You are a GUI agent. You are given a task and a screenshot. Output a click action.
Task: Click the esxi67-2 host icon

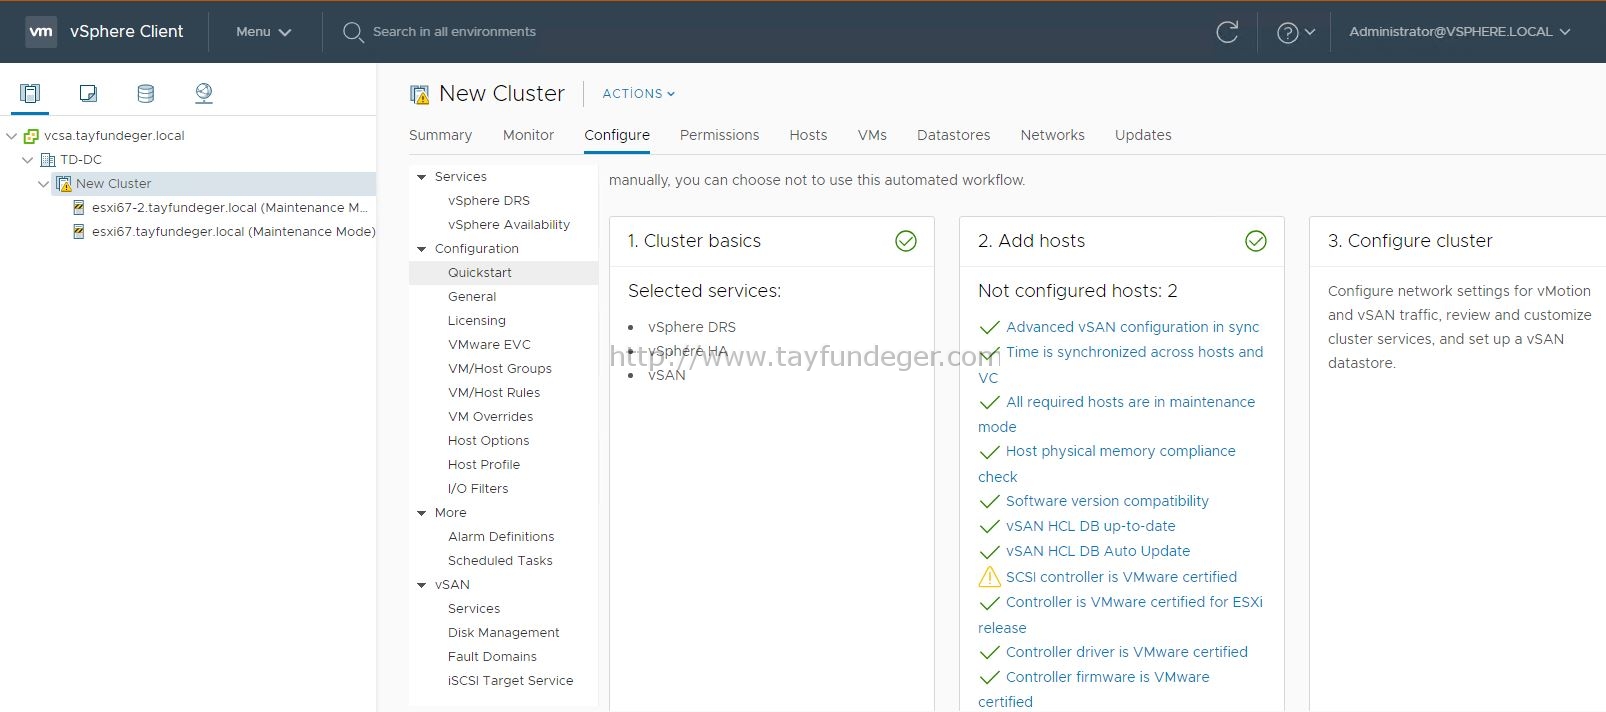coord(79,208)
